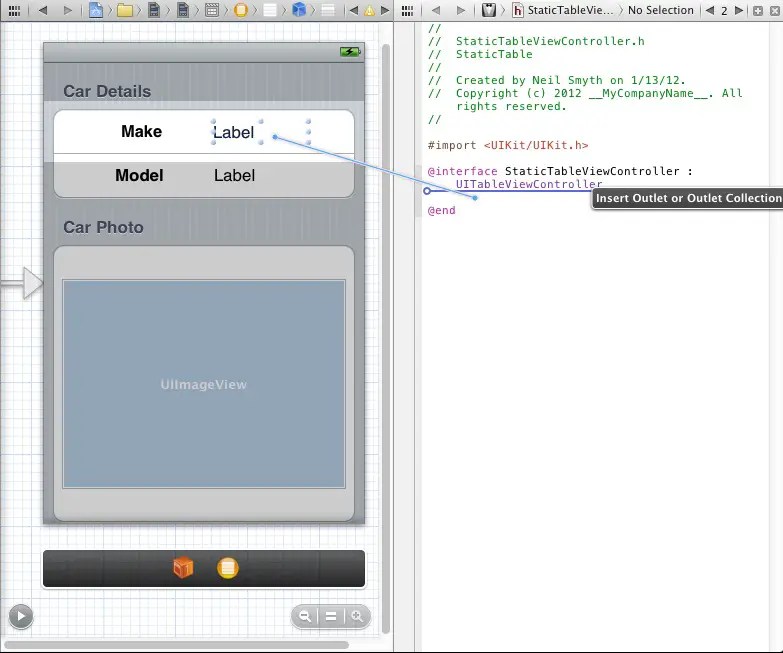Image resolution: width=783 pixels, height=653 pixels.
Task: Select First Responder orange cube in dock
Action: tap(183, 568)
